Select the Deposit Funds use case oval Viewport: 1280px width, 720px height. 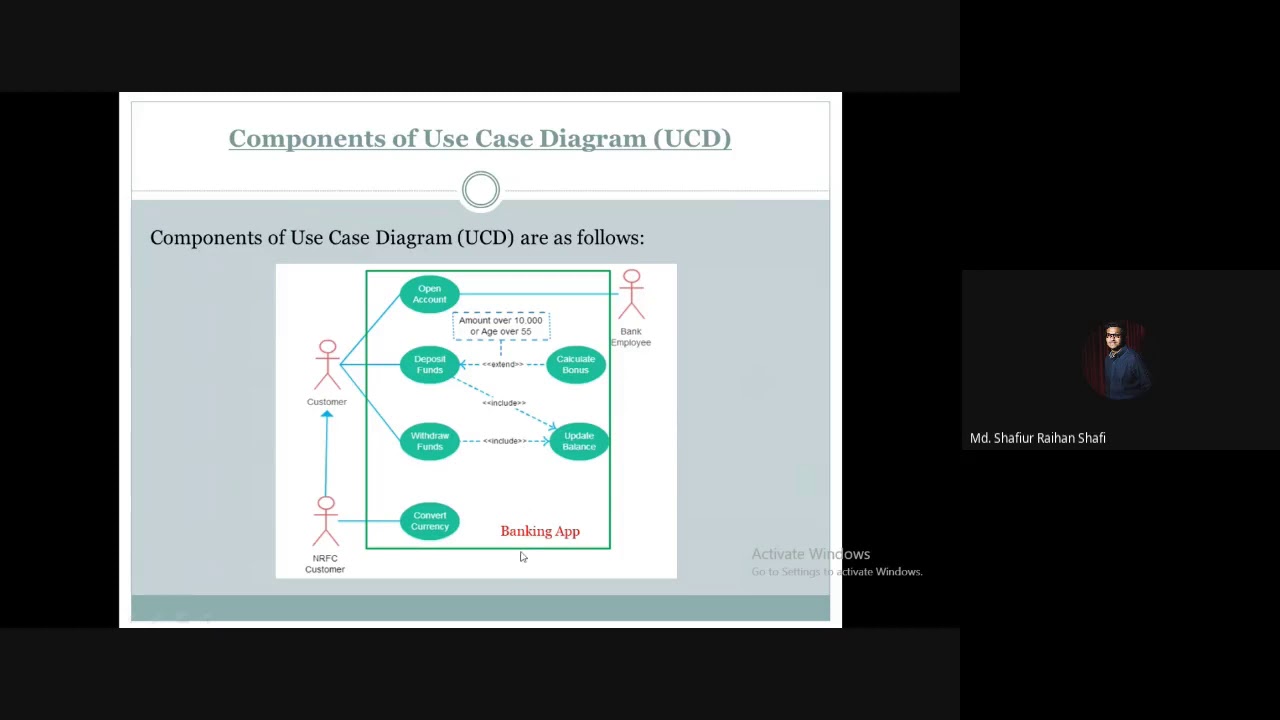point(429,364)
